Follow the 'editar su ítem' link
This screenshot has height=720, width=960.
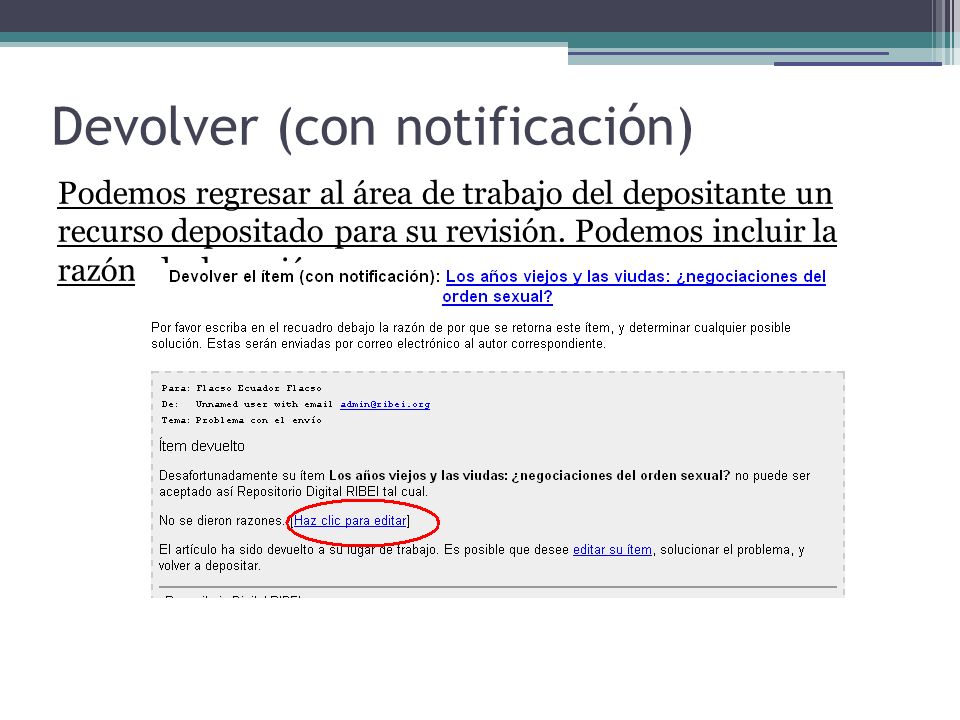612,550
